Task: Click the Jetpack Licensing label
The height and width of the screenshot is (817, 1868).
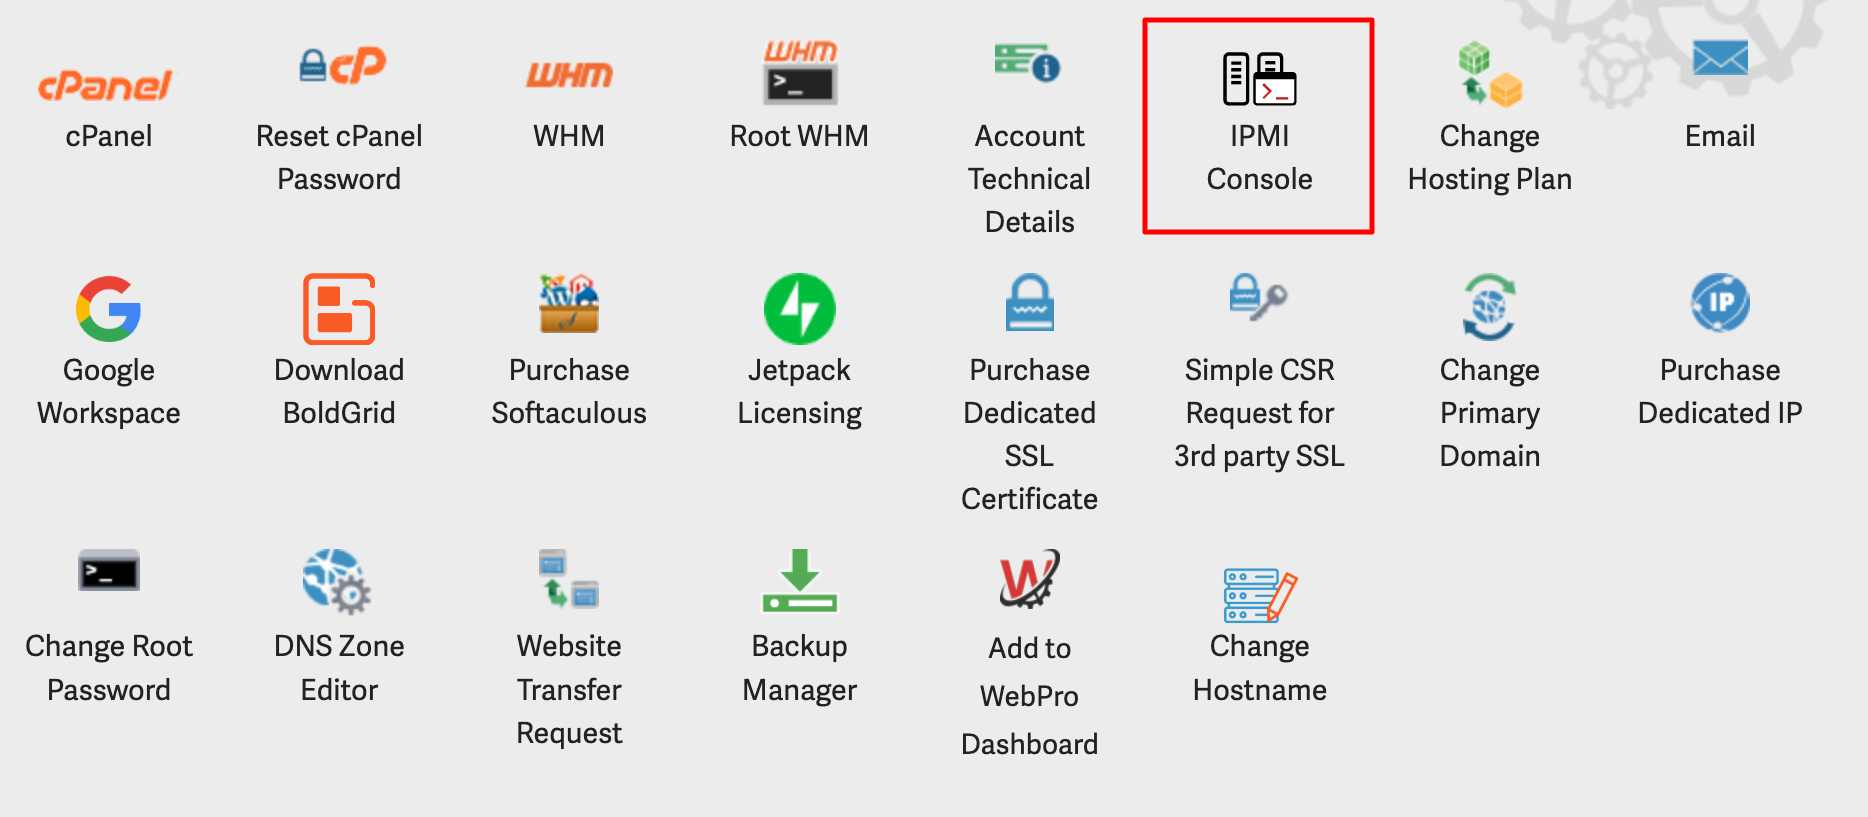Action: [x=799, y=391]
